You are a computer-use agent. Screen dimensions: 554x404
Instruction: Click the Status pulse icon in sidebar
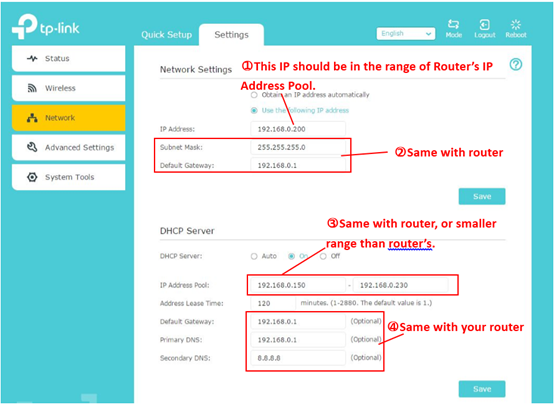(32, 58)
